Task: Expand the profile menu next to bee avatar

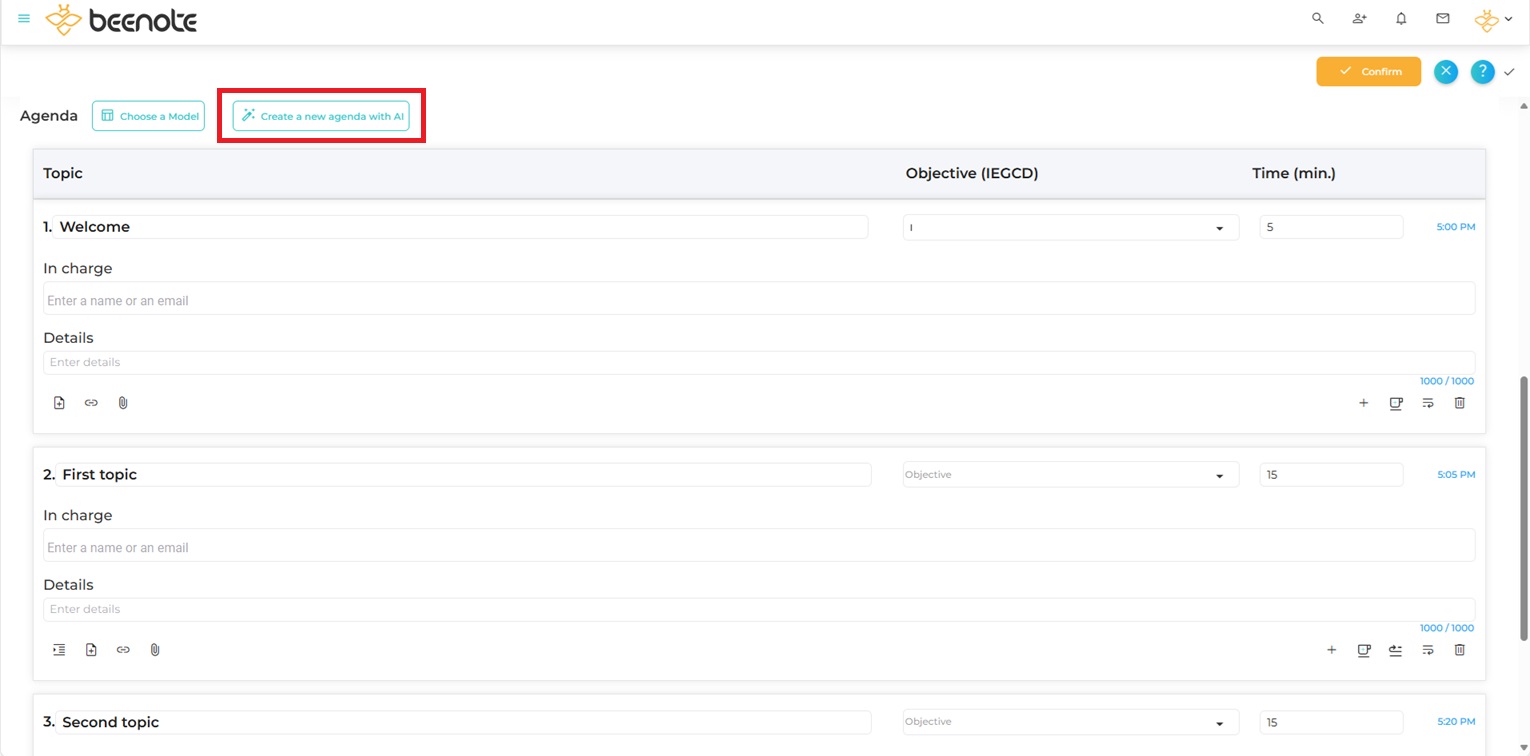Action: [1508, 19]
